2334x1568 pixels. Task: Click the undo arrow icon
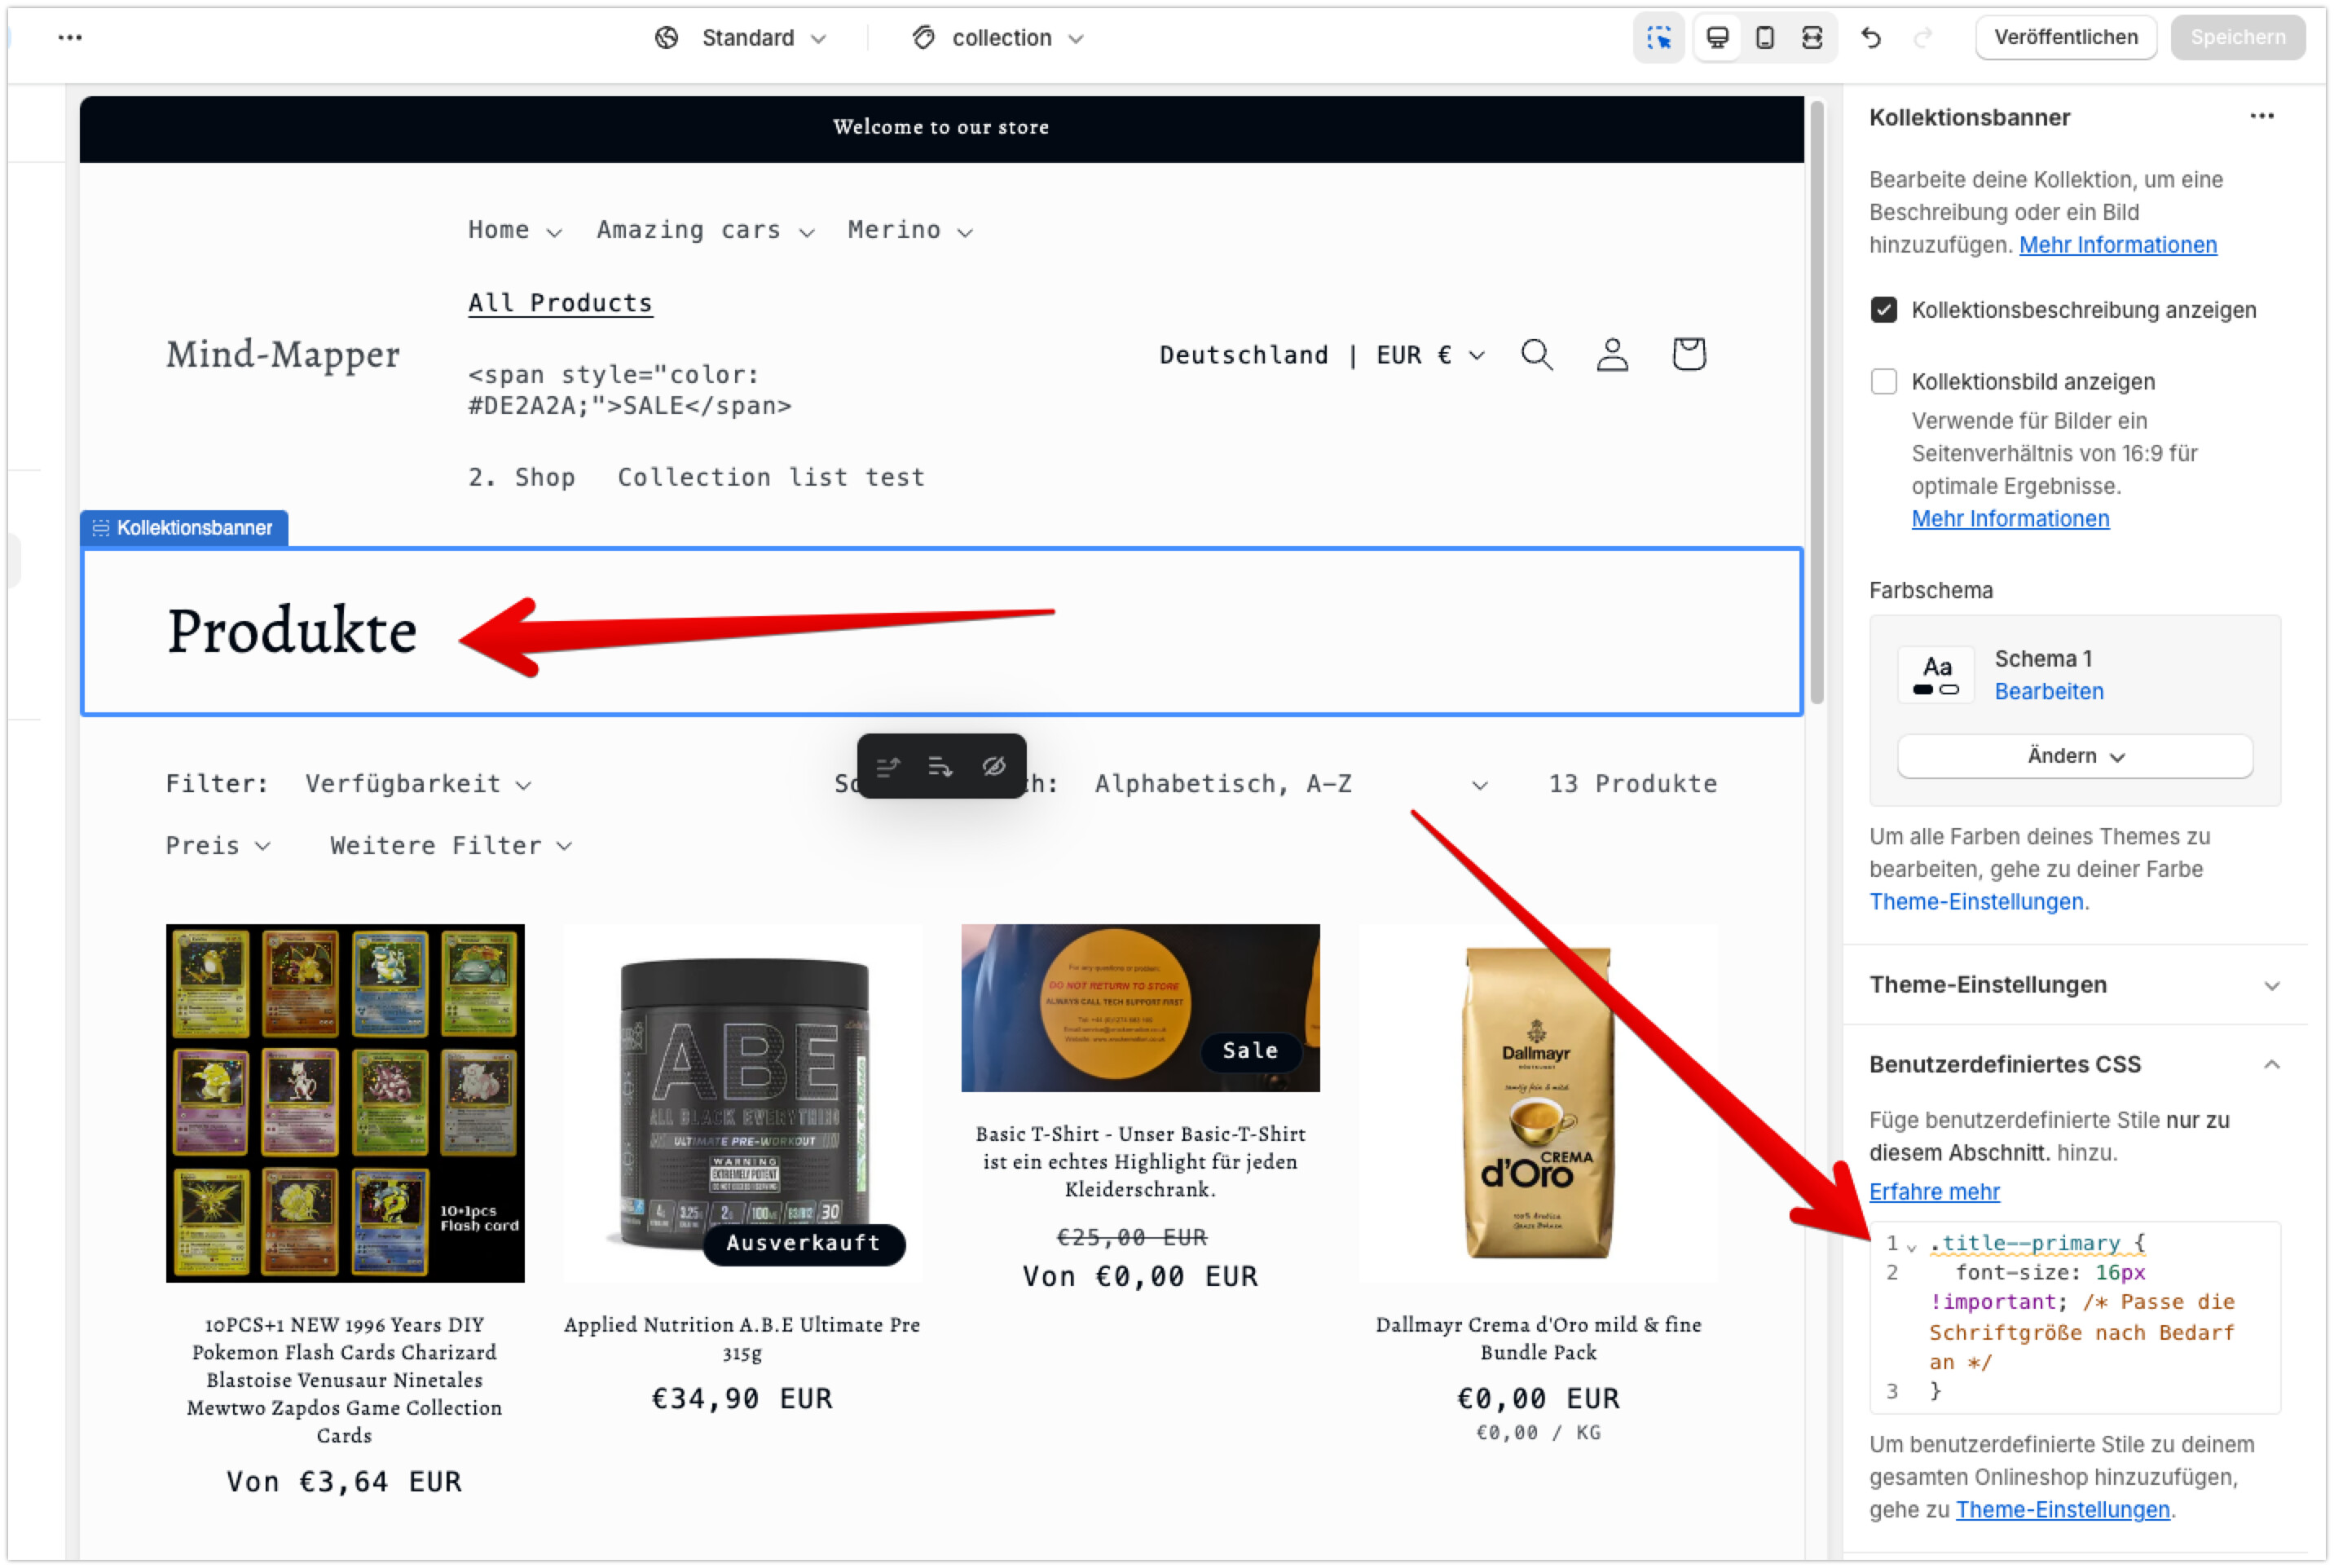click(x=1871, y=38)
